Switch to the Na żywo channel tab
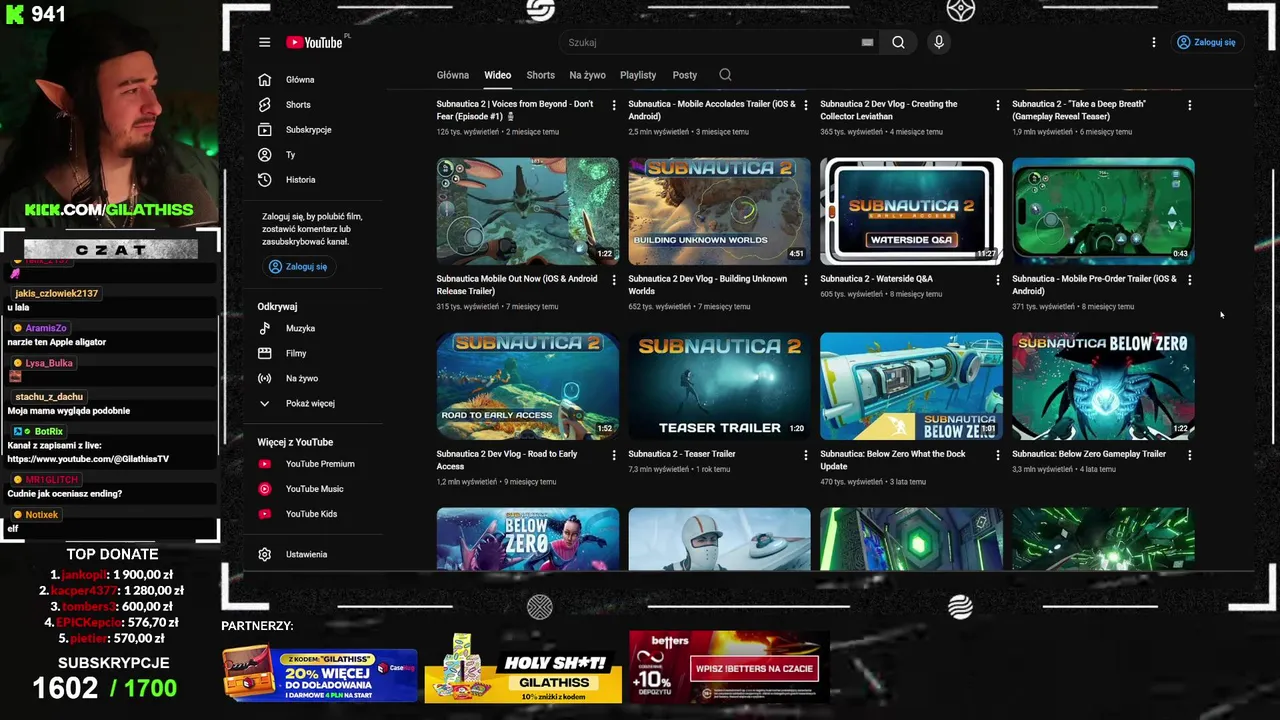 (x=587, y=75)
